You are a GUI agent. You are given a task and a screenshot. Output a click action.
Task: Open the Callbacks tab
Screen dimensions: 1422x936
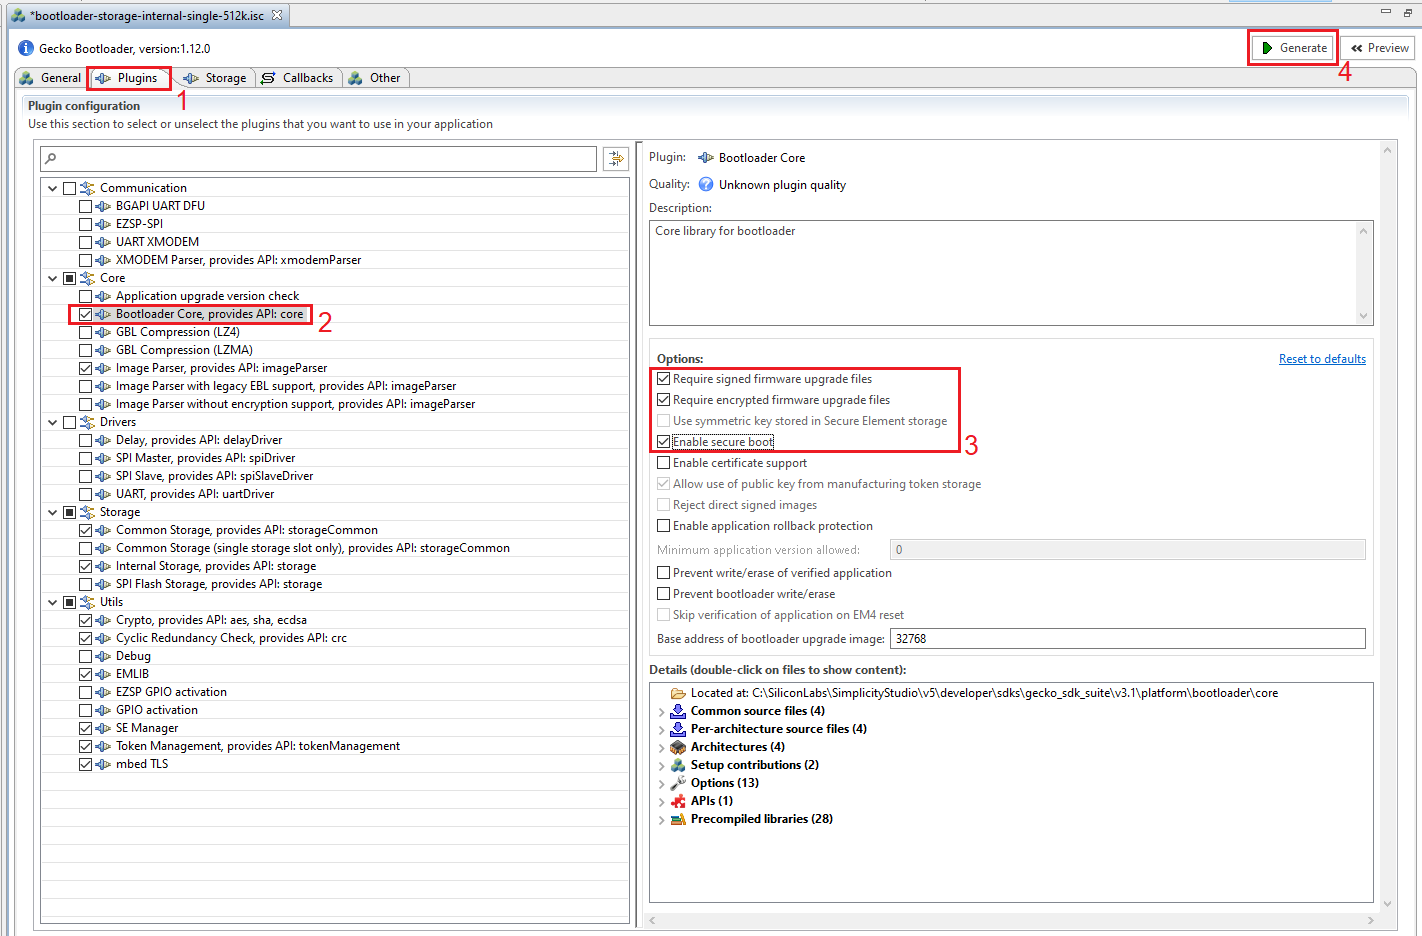click(x=305, y=77)
